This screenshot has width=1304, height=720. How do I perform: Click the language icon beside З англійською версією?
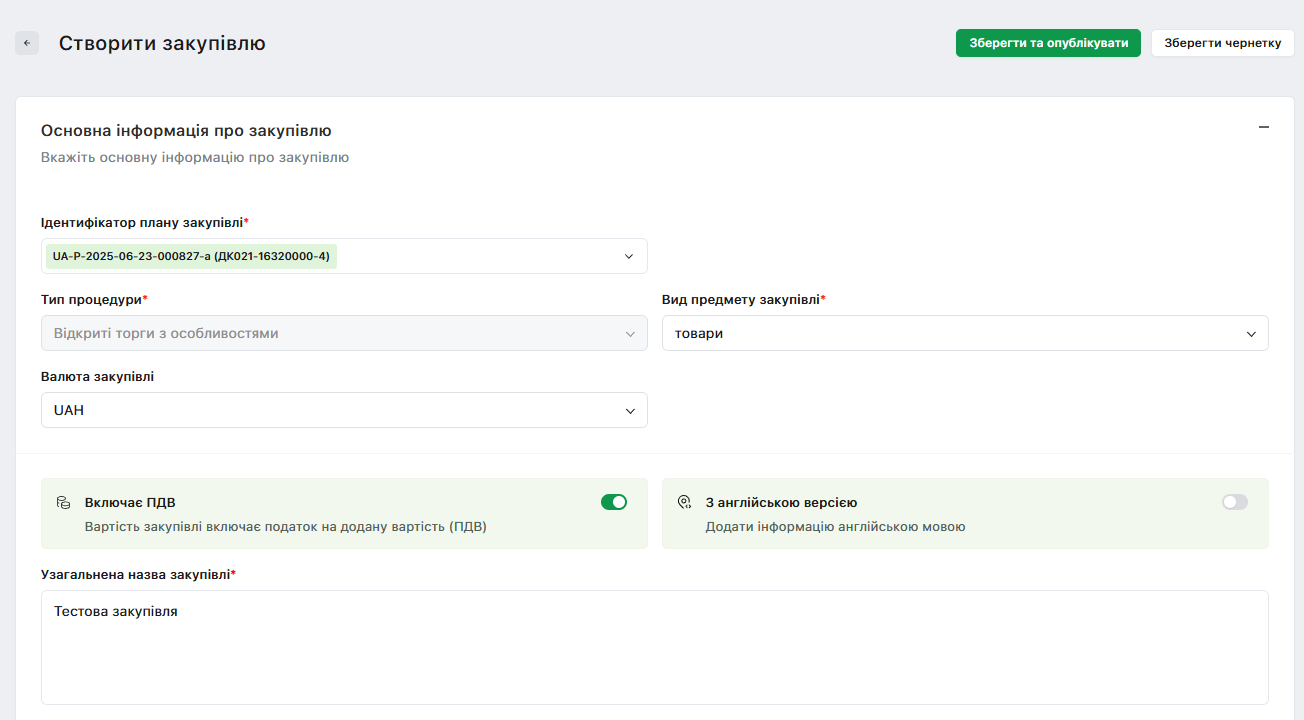pos(684,502)
